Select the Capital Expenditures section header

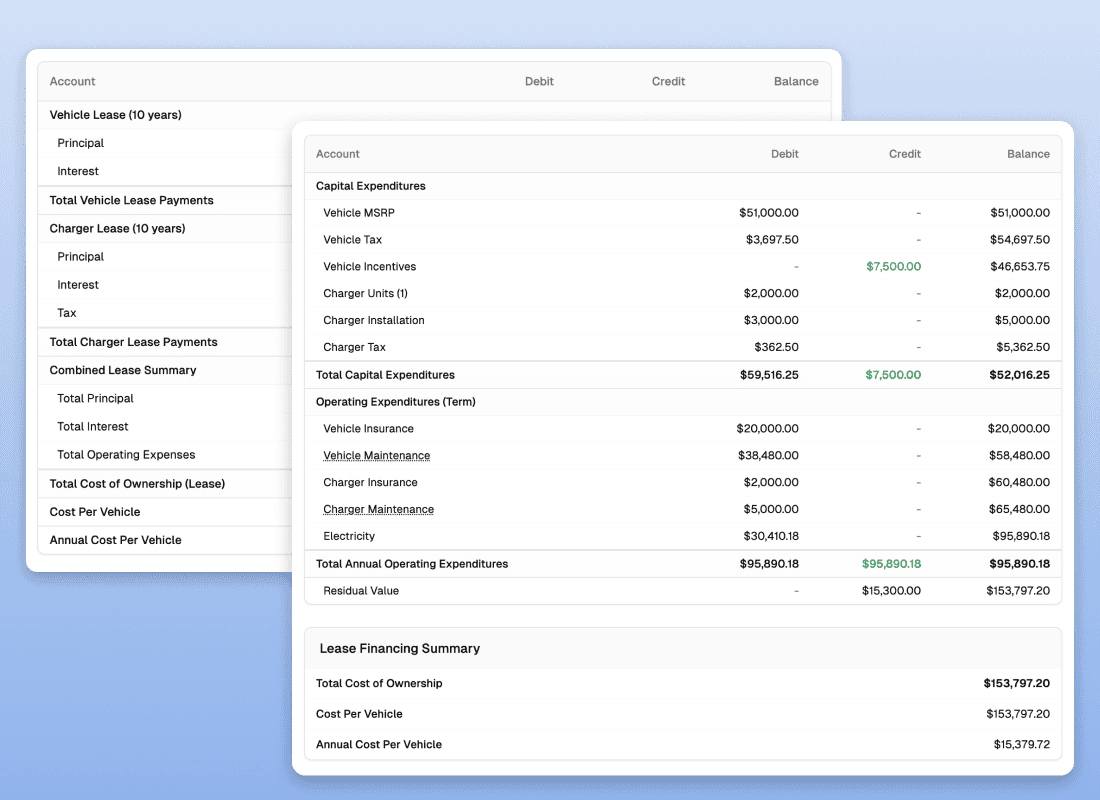(x=371, y=186)
